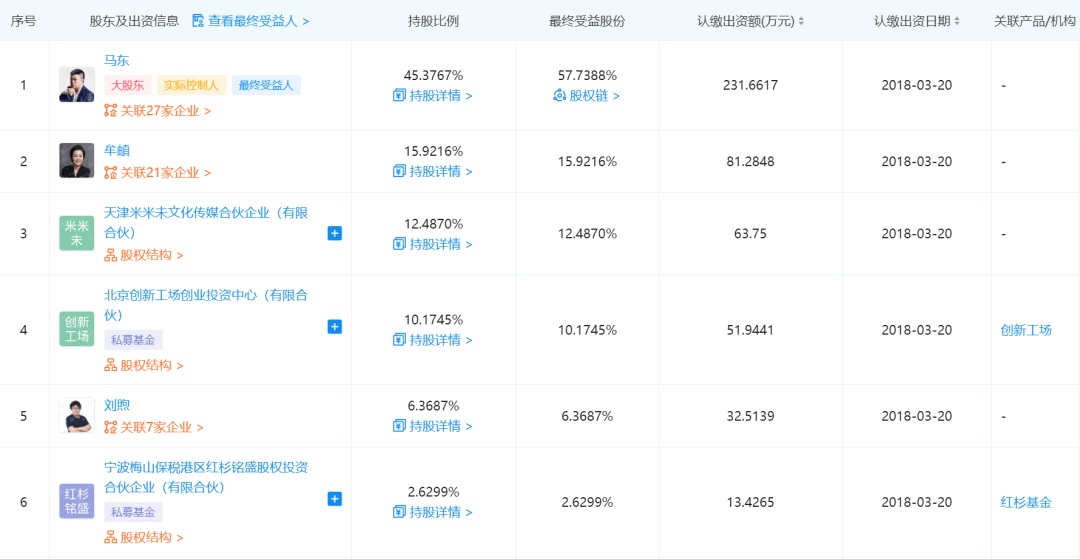1080x559 pixels.
Task: Open 股权结构 under 天津米米未文化传媒
Action: (x=144, y=255)
